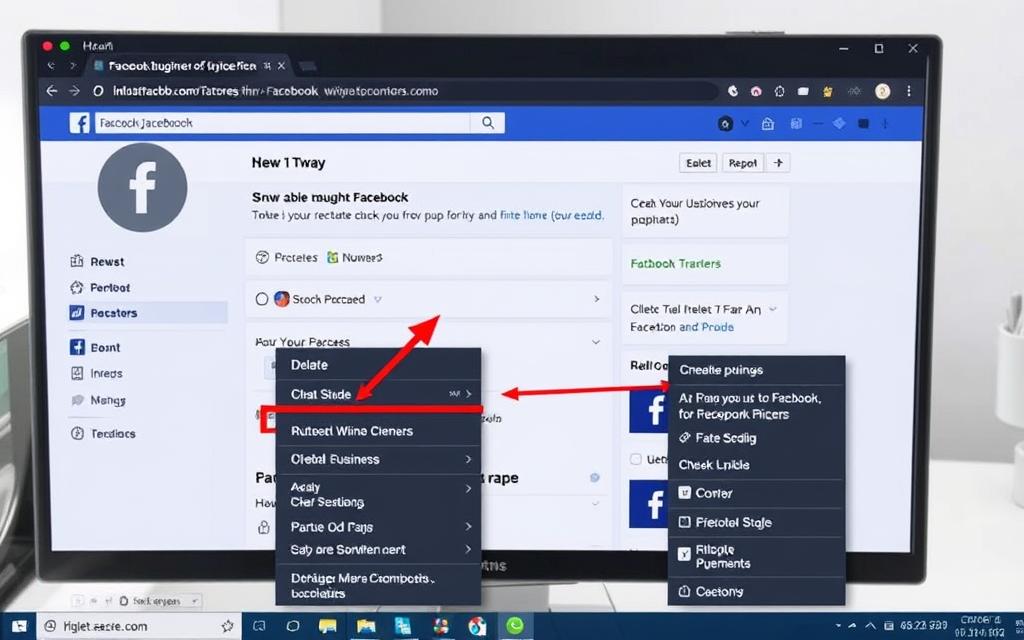
Task: Follow the blue and Prode link
Action: [707, 327]
